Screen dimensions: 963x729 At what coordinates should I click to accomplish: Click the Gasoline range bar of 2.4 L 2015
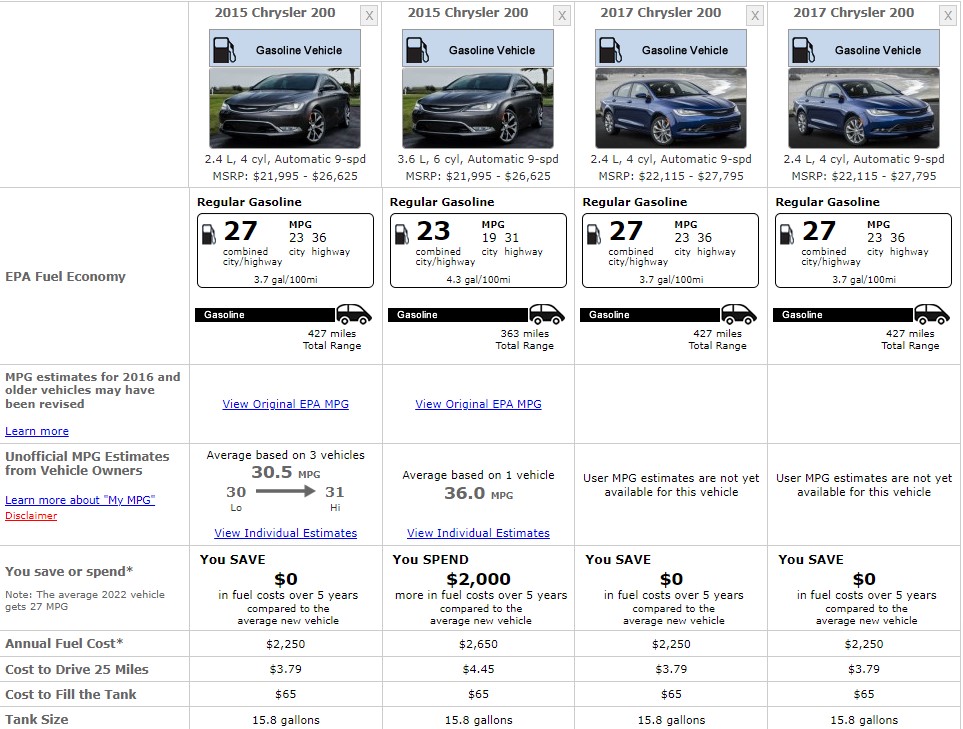pos(265,314)
